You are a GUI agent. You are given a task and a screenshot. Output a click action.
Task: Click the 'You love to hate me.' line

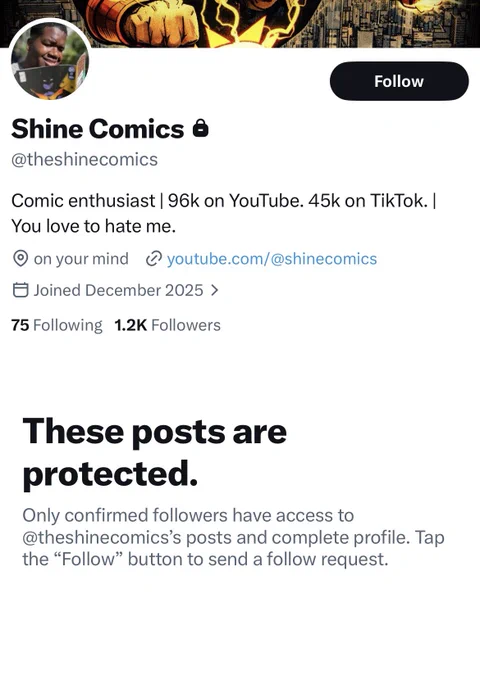[x=93, y=226]
